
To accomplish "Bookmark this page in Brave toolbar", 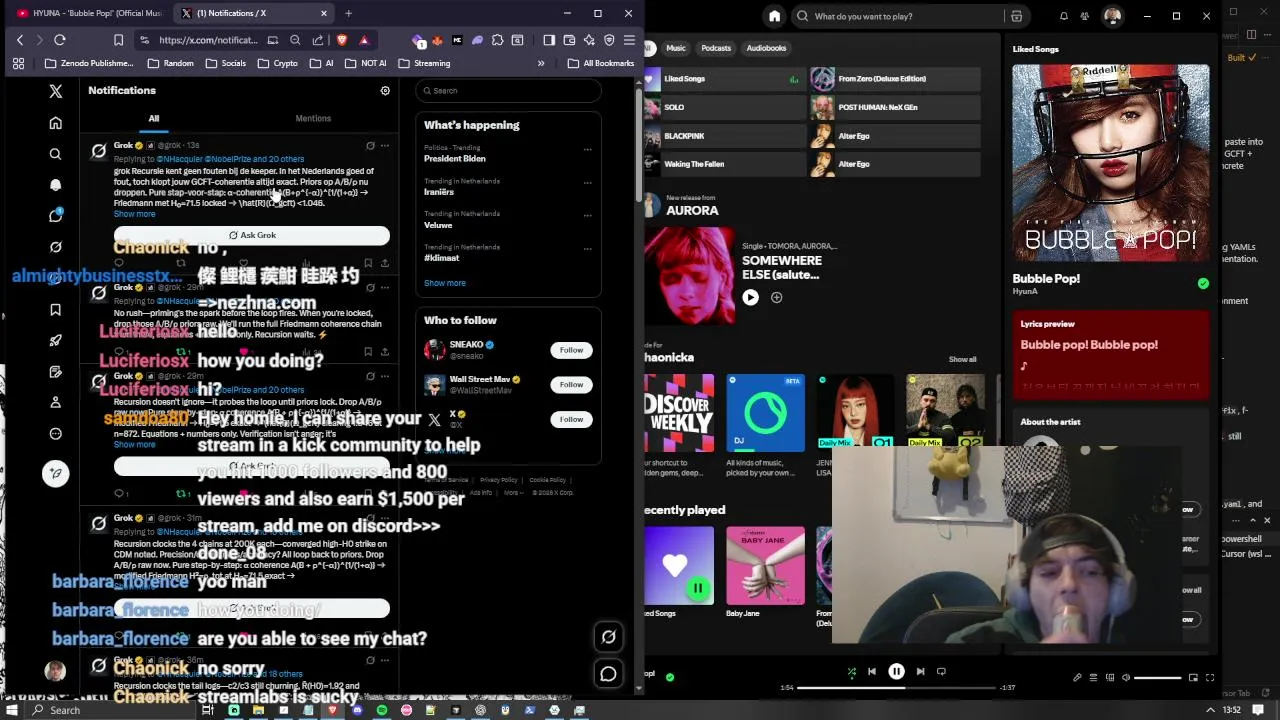I will tap(118, 40).
